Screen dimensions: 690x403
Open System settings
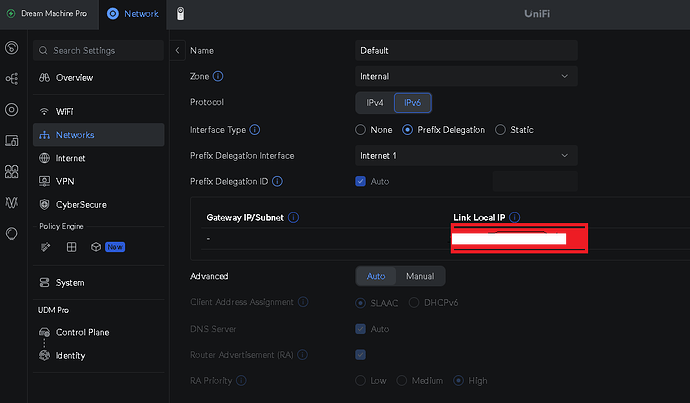tap(70, 283)
